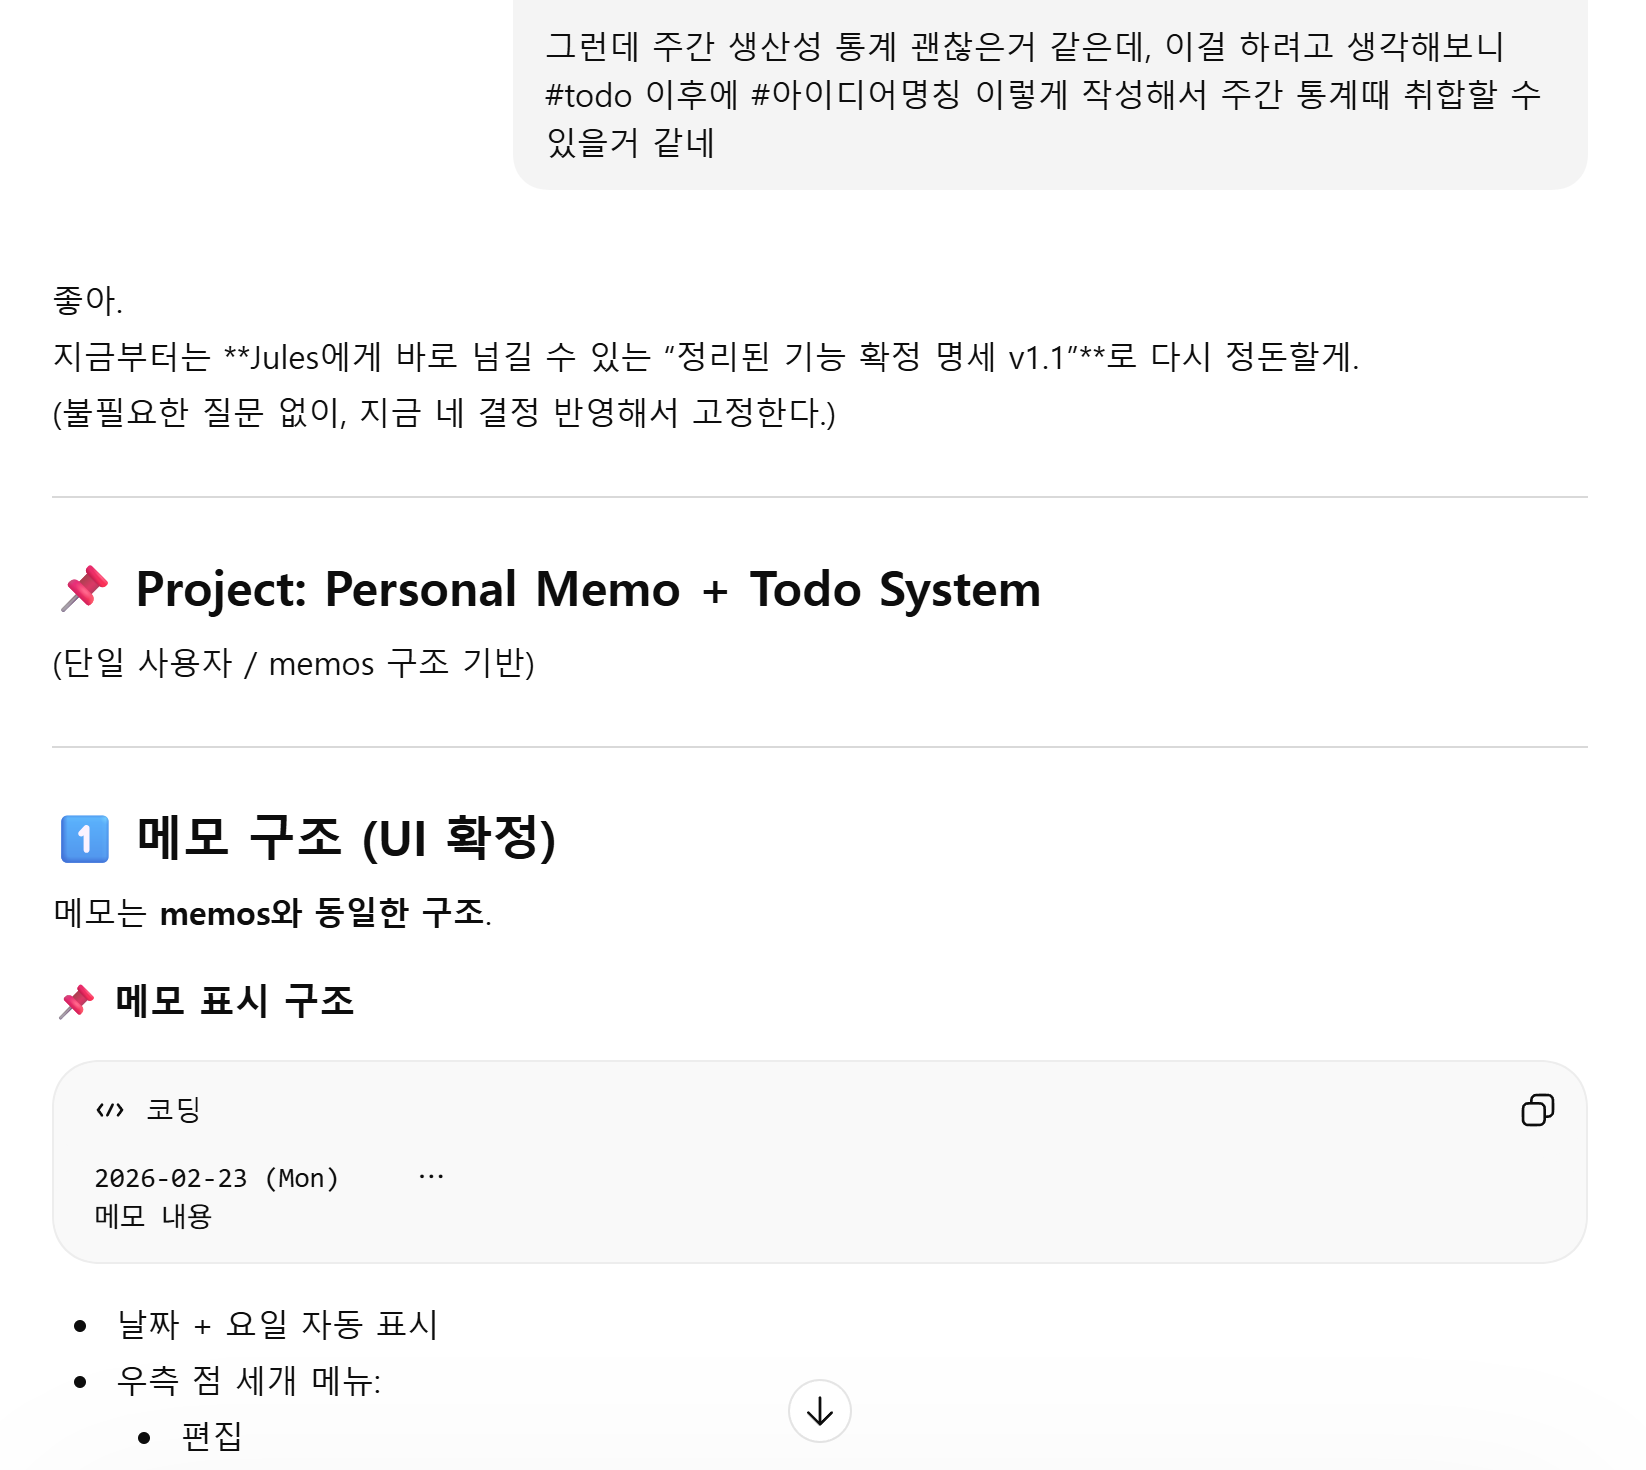Copy the code block contents

[1537, 1110]
